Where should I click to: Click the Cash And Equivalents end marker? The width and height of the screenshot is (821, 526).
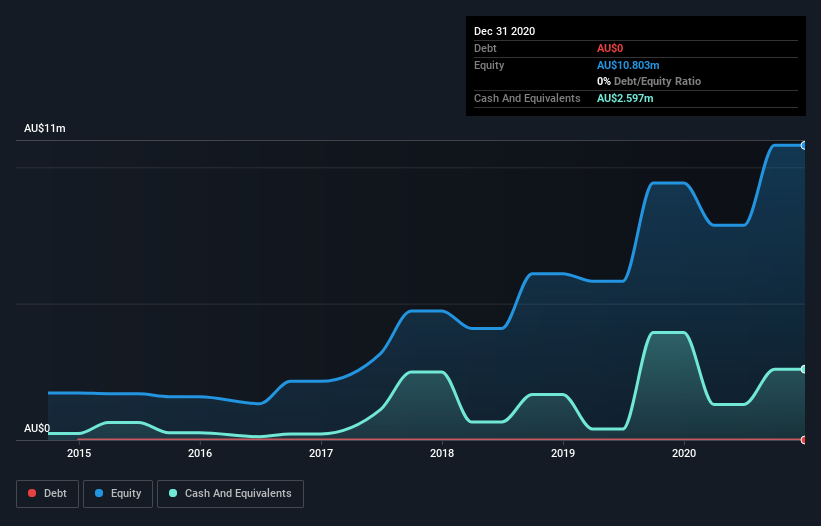point(804,370)
